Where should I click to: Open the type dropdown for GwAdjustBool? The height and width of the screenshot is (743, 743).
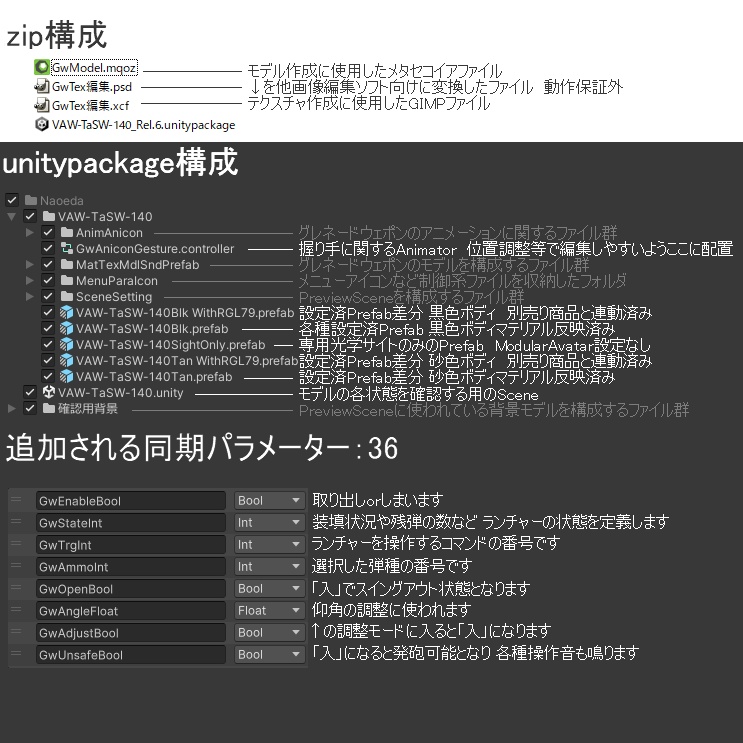point(269,633)
